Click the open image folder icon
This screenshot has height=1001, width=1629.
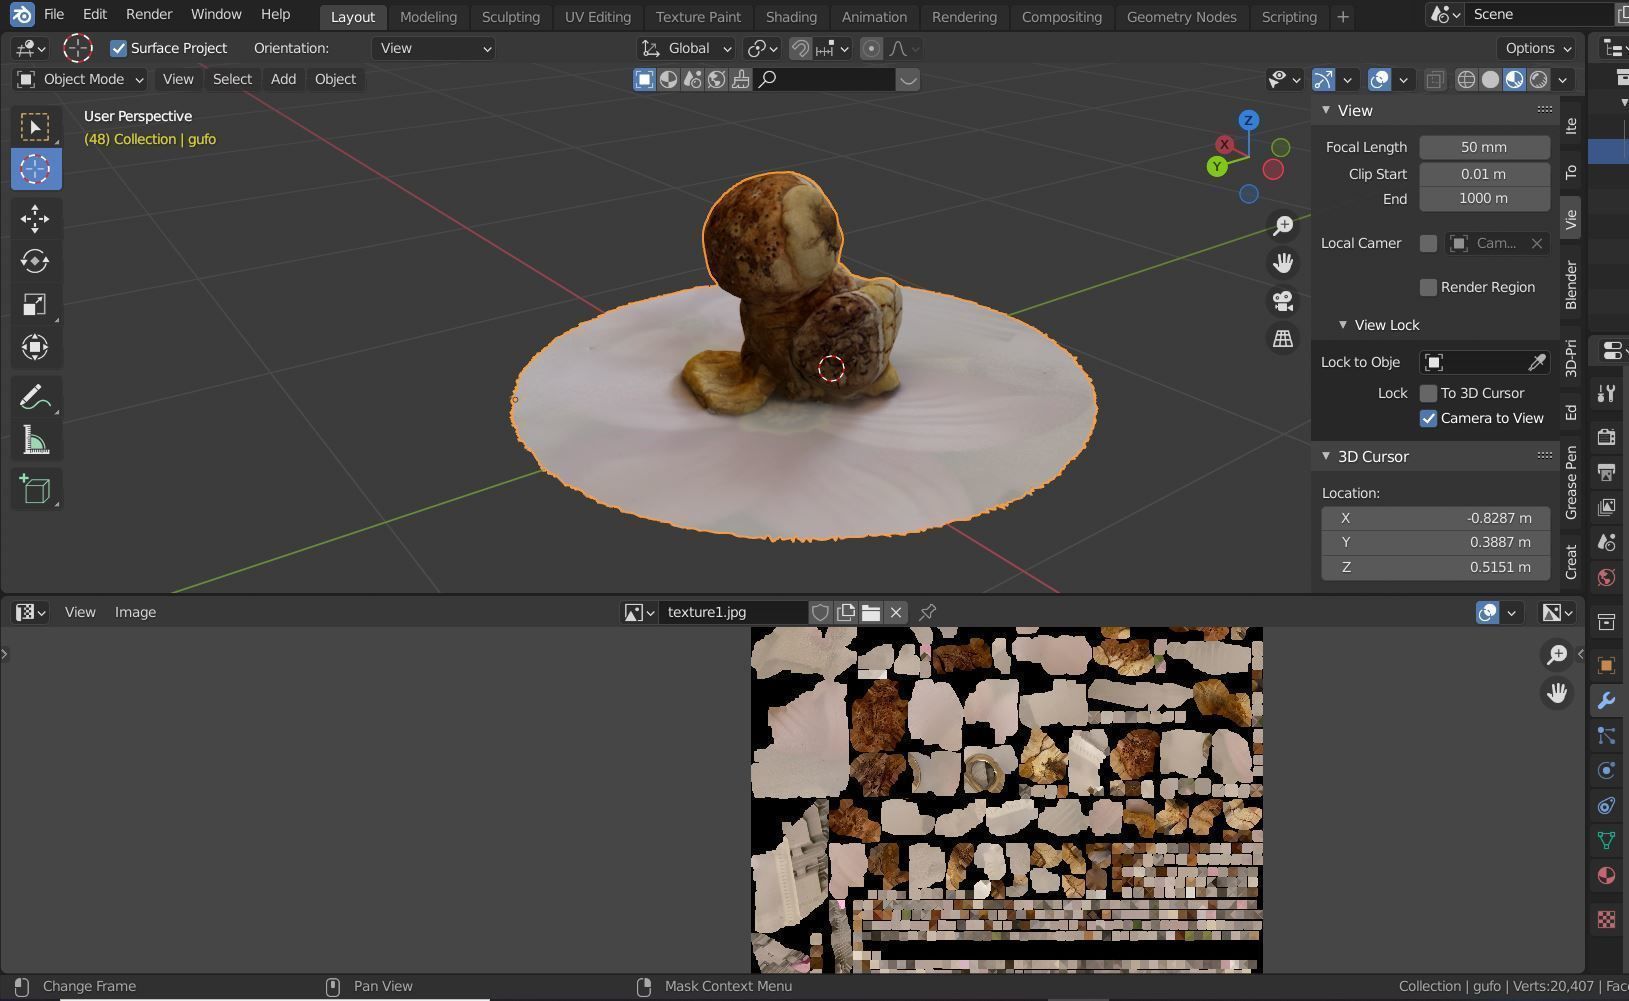871,612
